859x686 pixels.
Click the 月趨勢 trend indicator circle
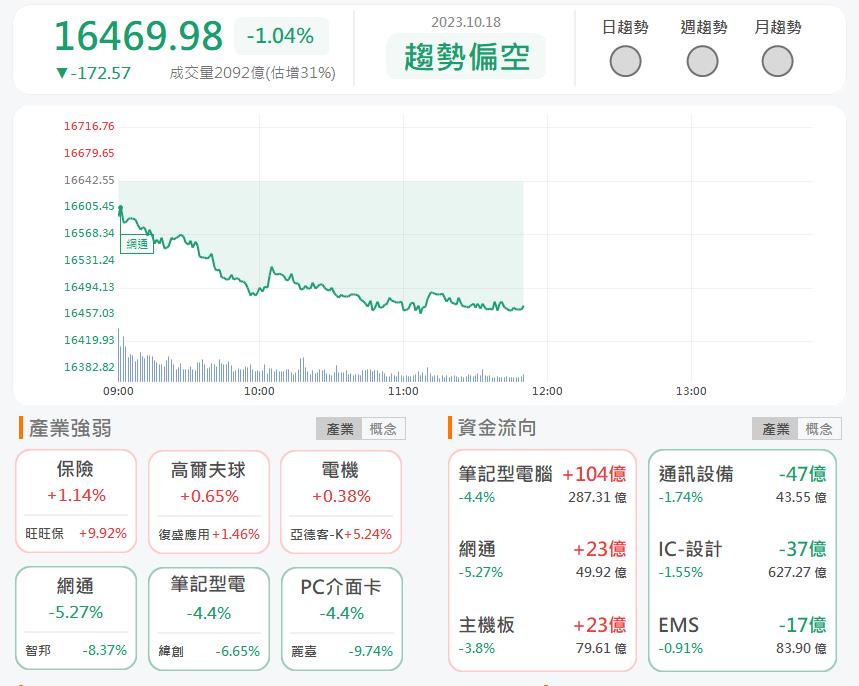click(775, 61)
